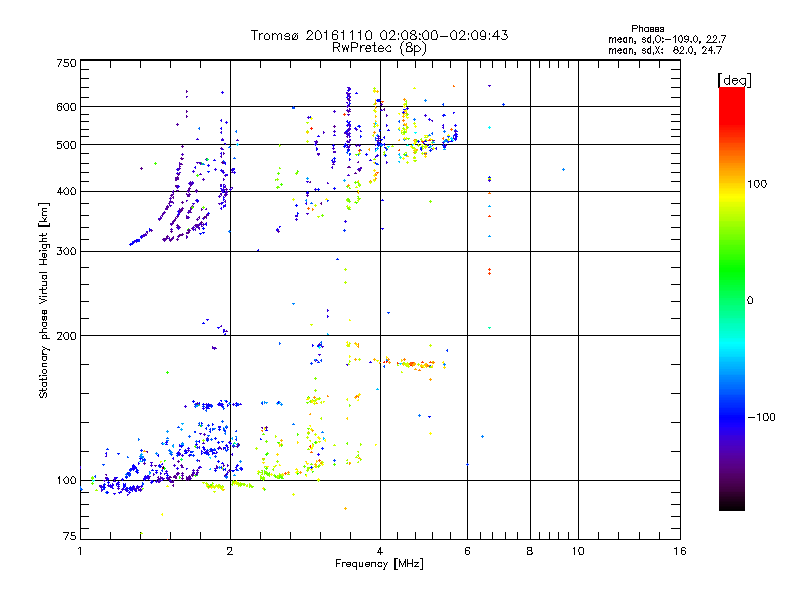The height and width of the screenshot is (600, 800).
Task: Click the 'mean, sd,X: 82.0, 24.7' statistic
Action: click(x=665, y=50)
